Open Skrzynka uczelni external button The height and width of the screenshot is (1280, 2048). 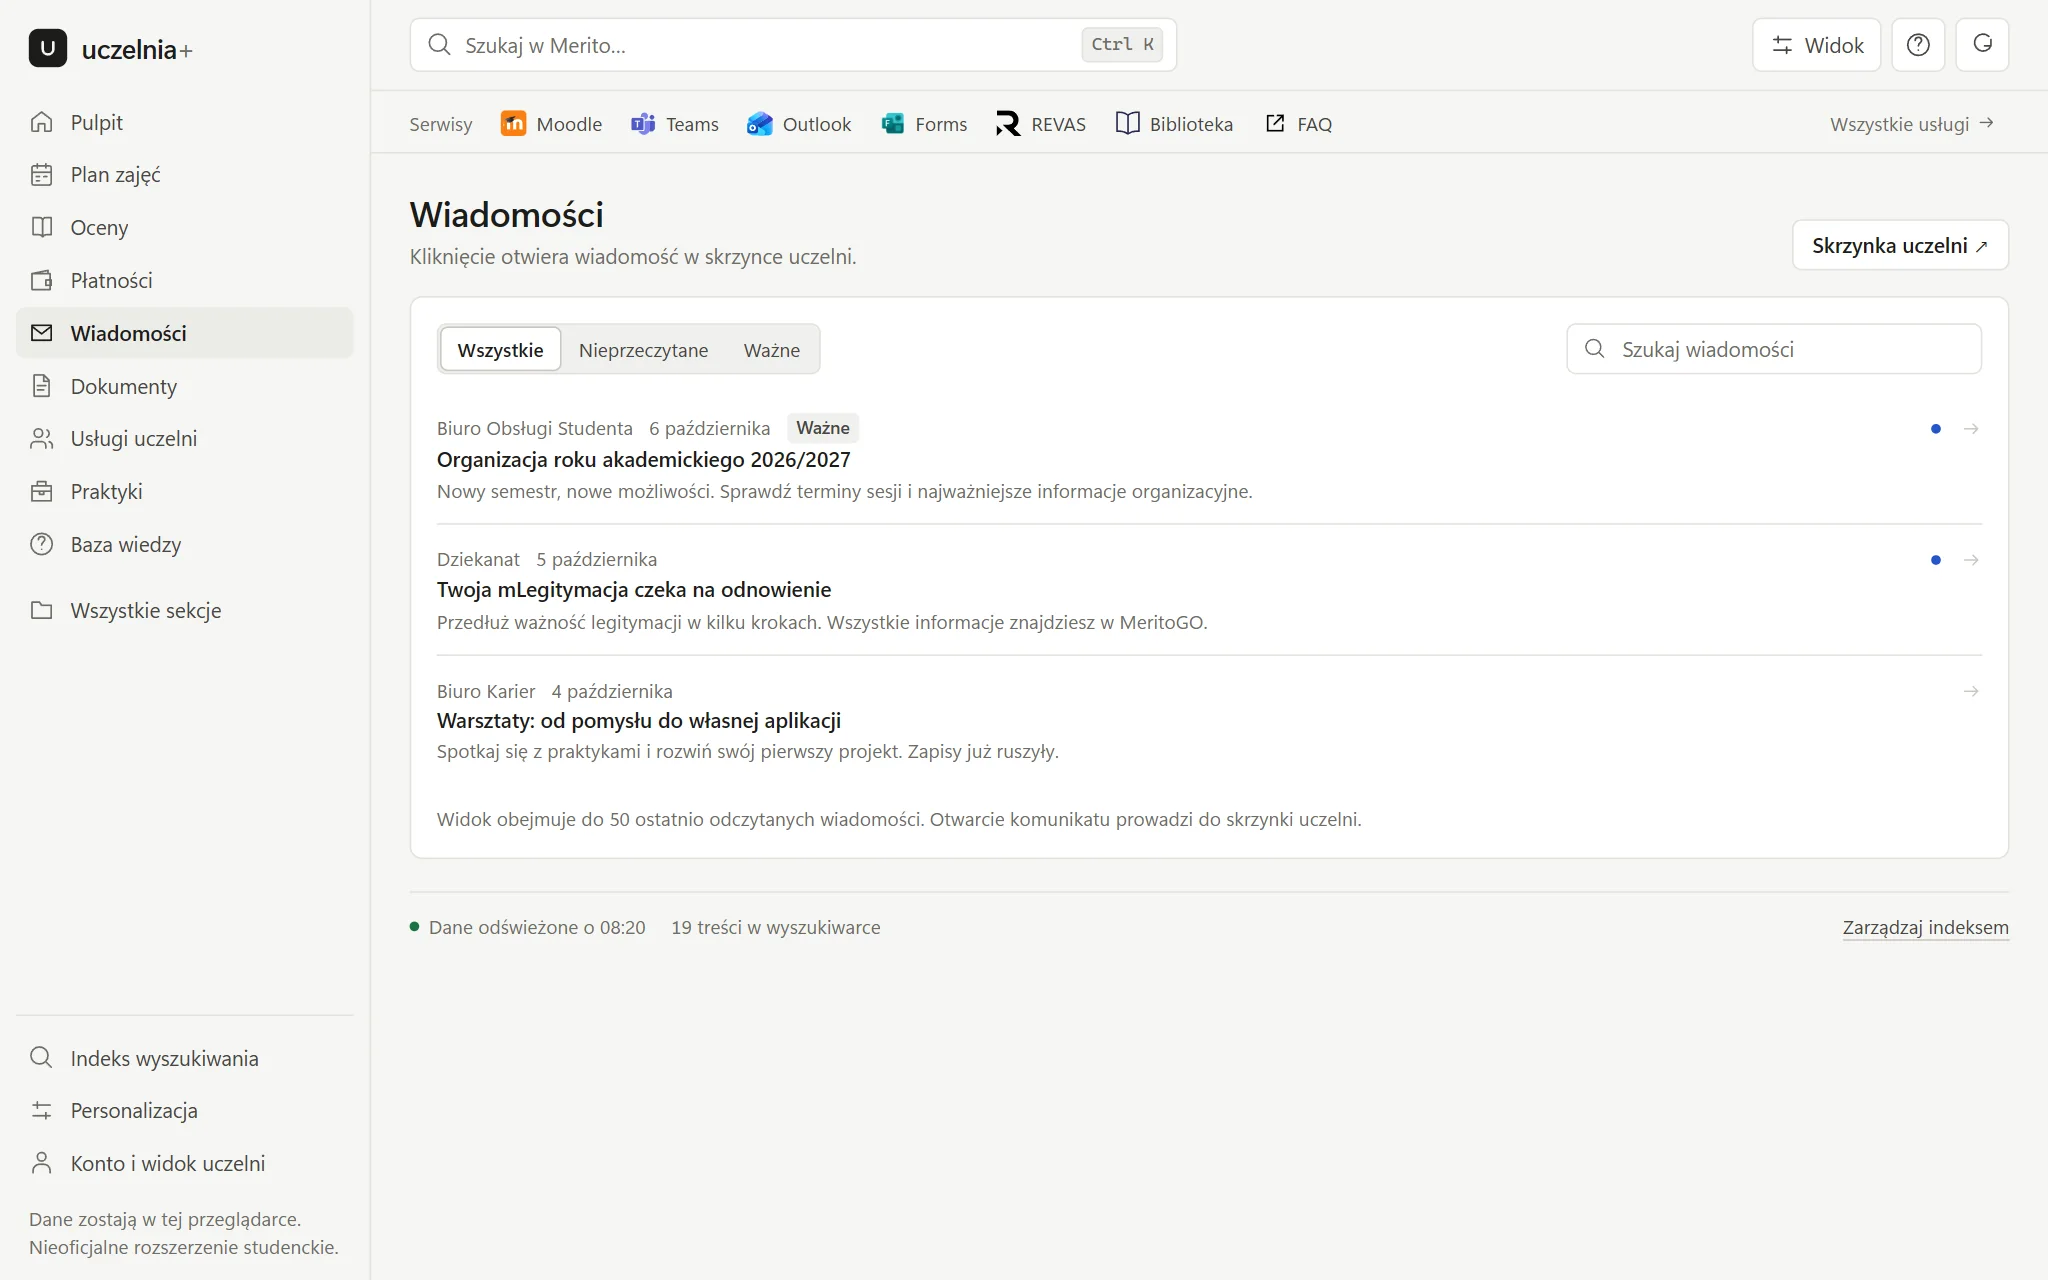click(x=1900, y=245)
